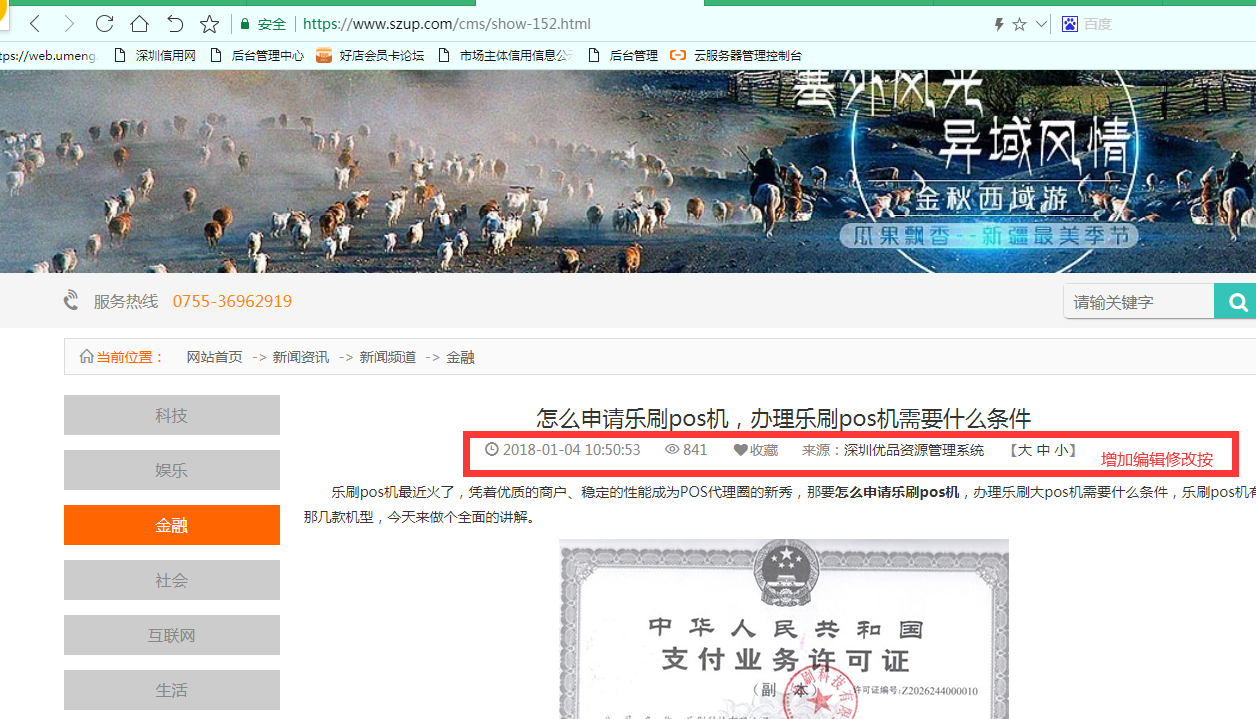The height and width of the screenshot is (719, 1256).
Task: Select large font size 大
Action: point(1024,450)
